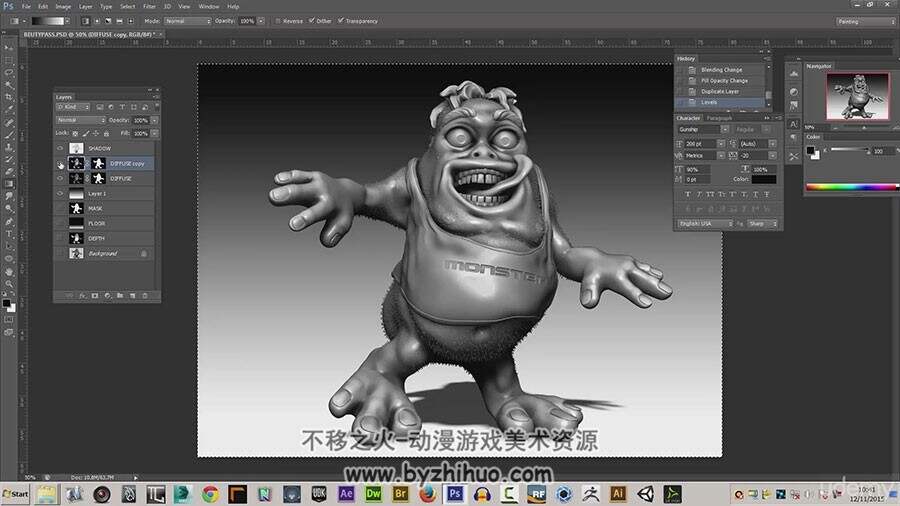Pick a color from the spectrum ramp
This screenshot has height=506, width=900.
click(851, 187)
